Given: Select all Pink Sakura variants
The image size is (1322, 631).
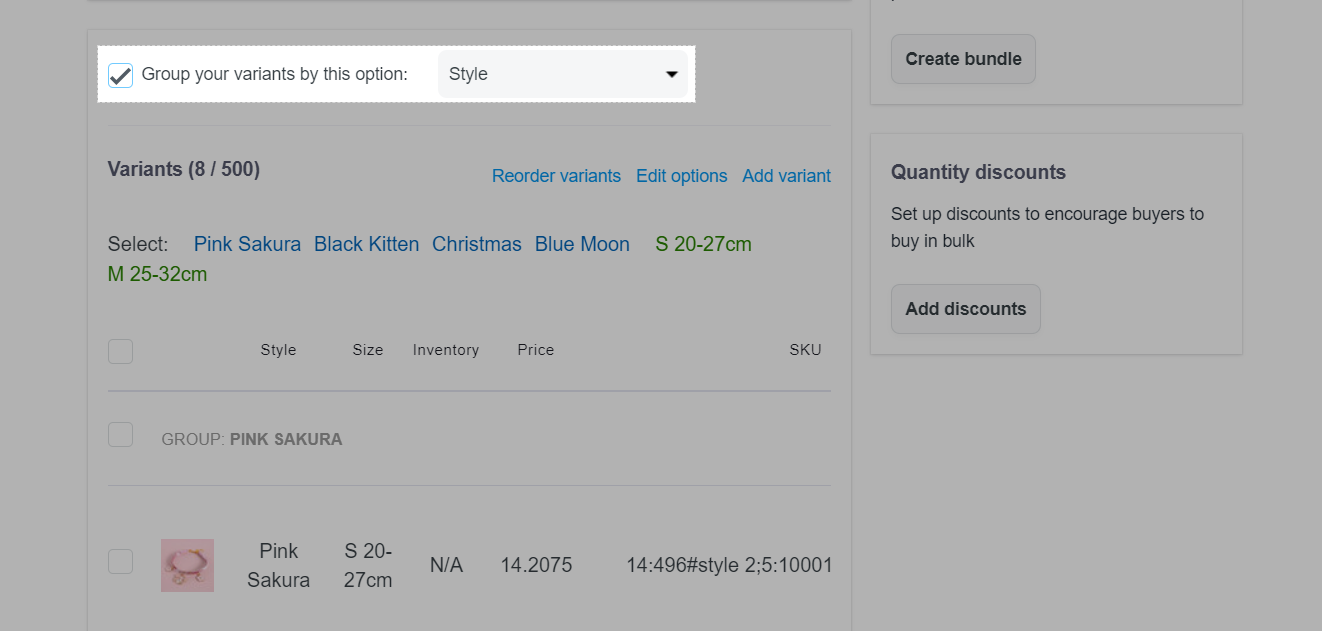Looking at the screenshot, I should click(247, 244).
